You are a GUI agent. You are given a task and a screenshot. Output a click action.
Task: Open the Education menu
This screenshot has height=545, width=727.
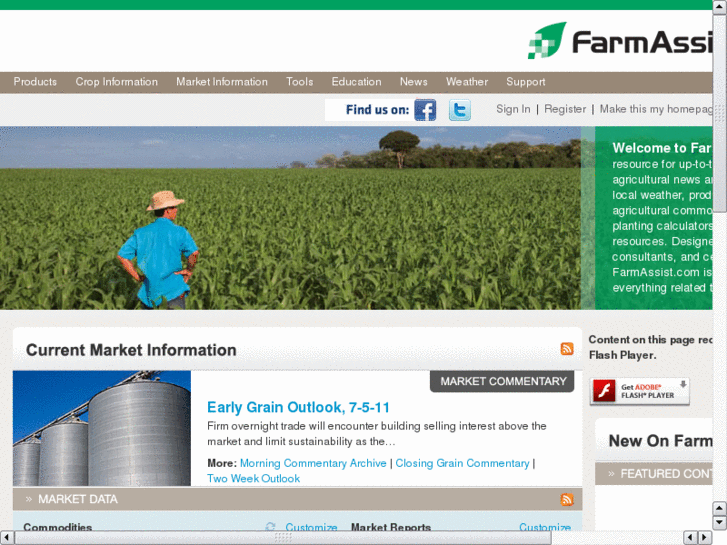[357, 82]
